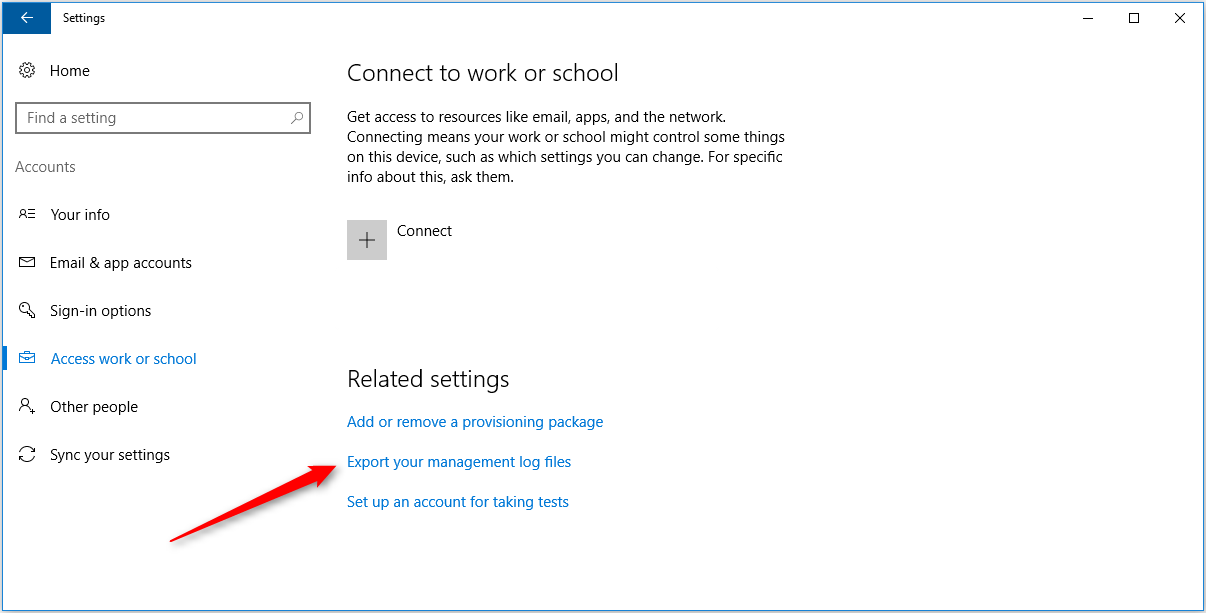Viewport: 1206px width, 613px height.
Task: Open Sync your settings
Action: tap(110, 455)
